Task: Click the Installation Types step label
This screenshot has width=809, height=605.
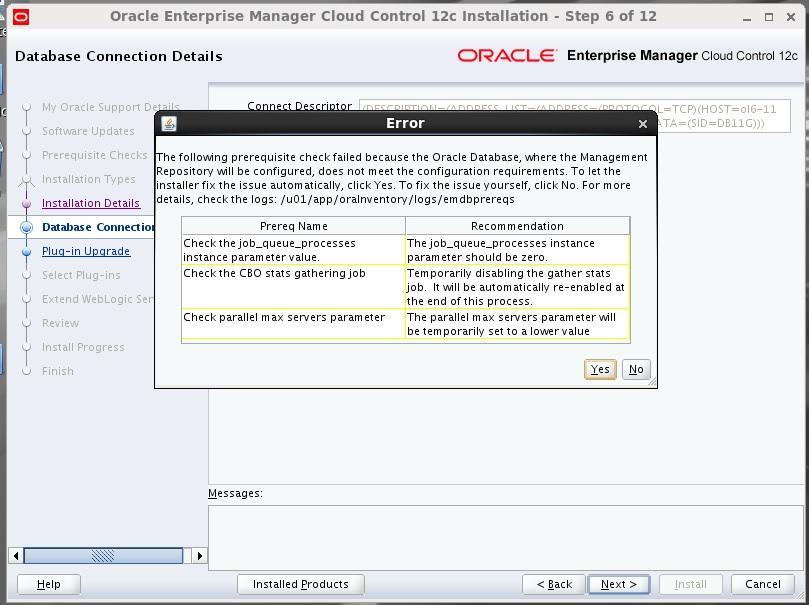Action: click(x=88, y=179)
